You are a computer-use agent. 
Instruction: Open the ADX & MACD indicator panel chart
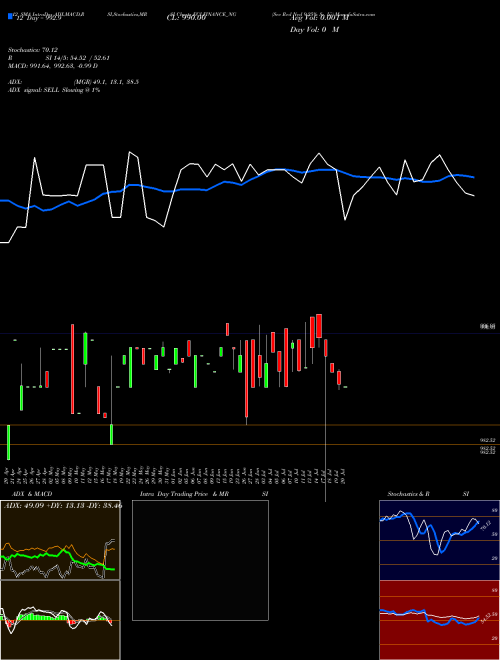pyautogui.click(x=60, y=540)
